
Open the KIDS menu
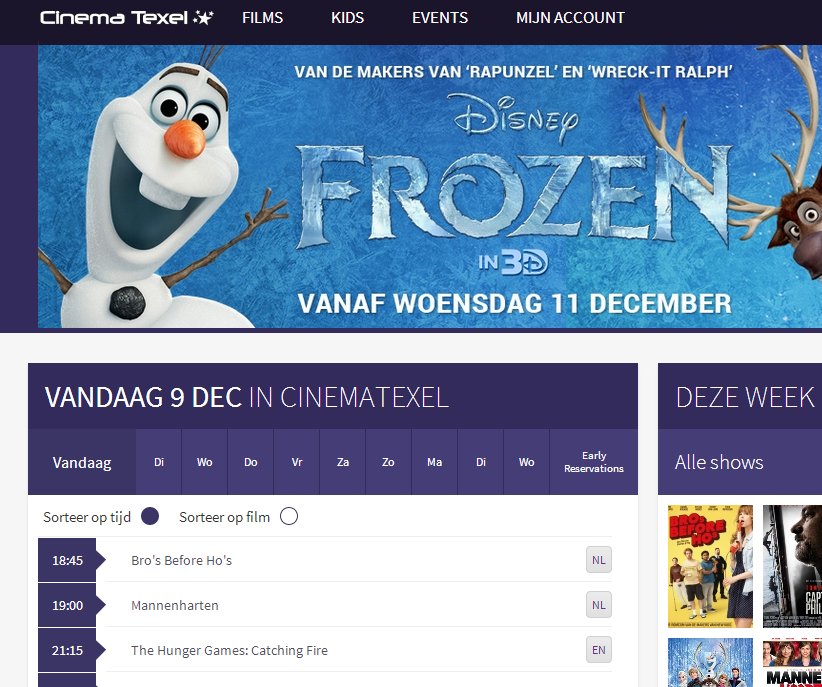(x=348, y=18)
